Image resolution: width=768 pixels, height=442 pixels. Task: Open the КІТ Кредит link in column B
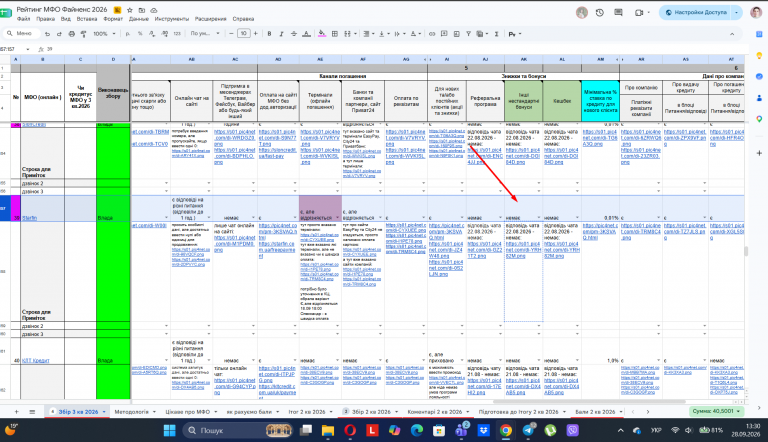[36, 361]
